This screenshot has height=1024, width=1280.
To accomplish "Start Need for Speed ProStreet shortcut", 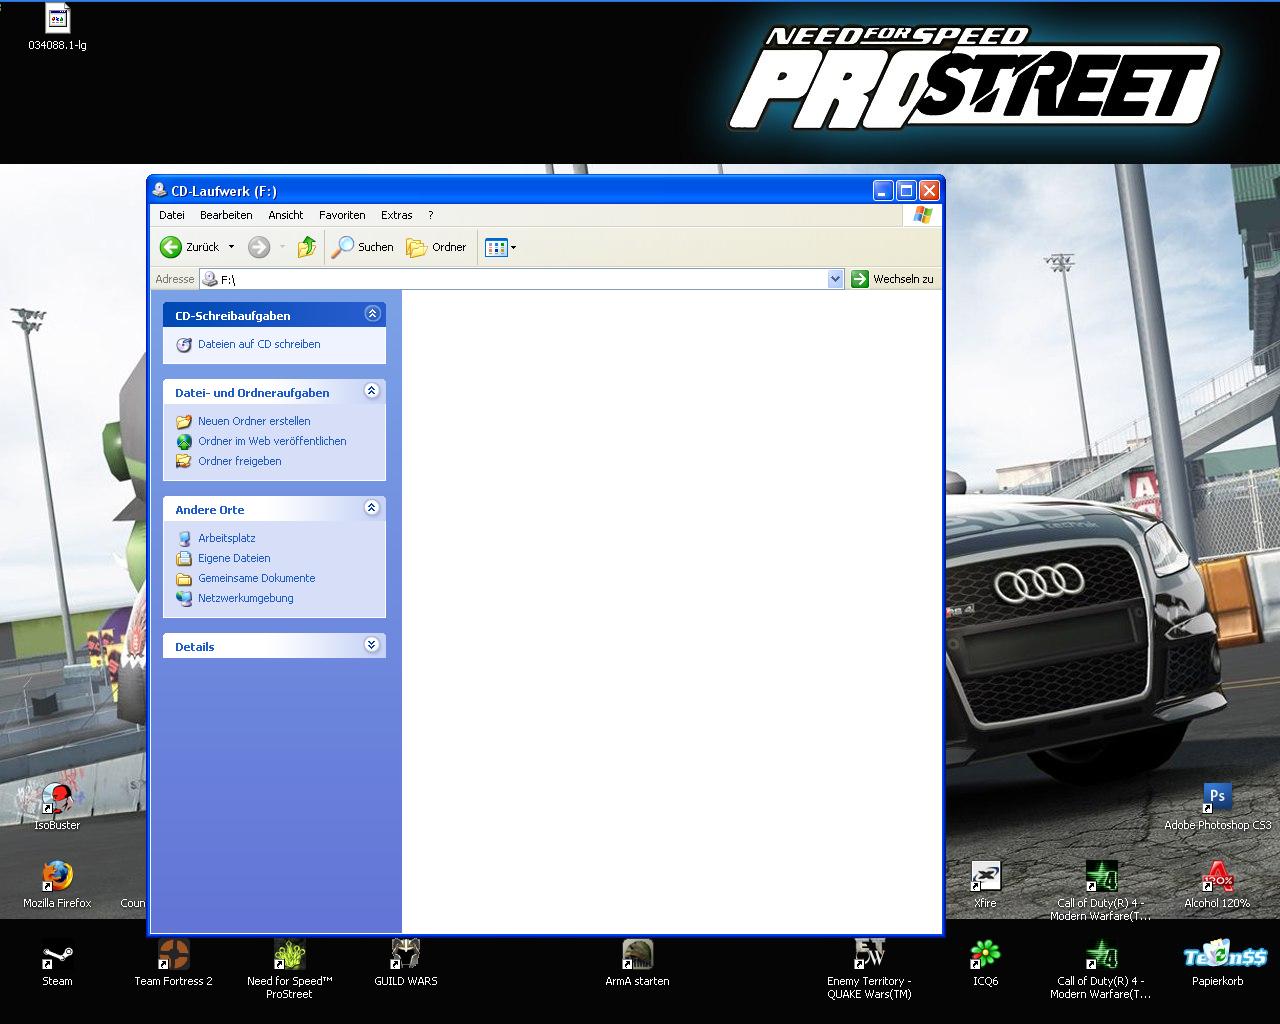I will coord(289,968).
